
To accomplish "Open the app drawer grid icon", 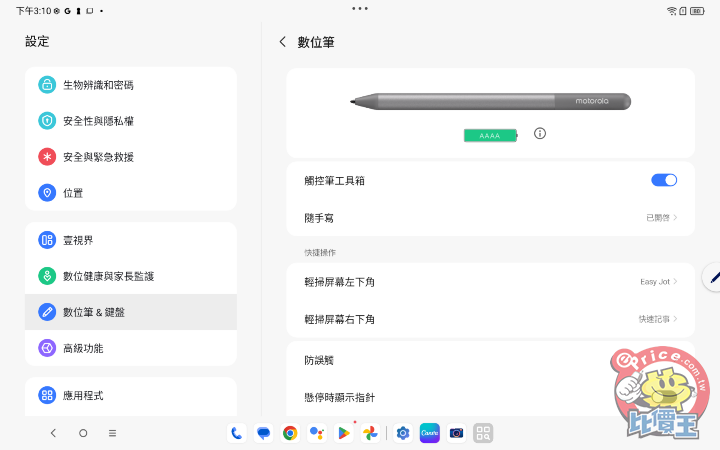I will click(483, 433).
